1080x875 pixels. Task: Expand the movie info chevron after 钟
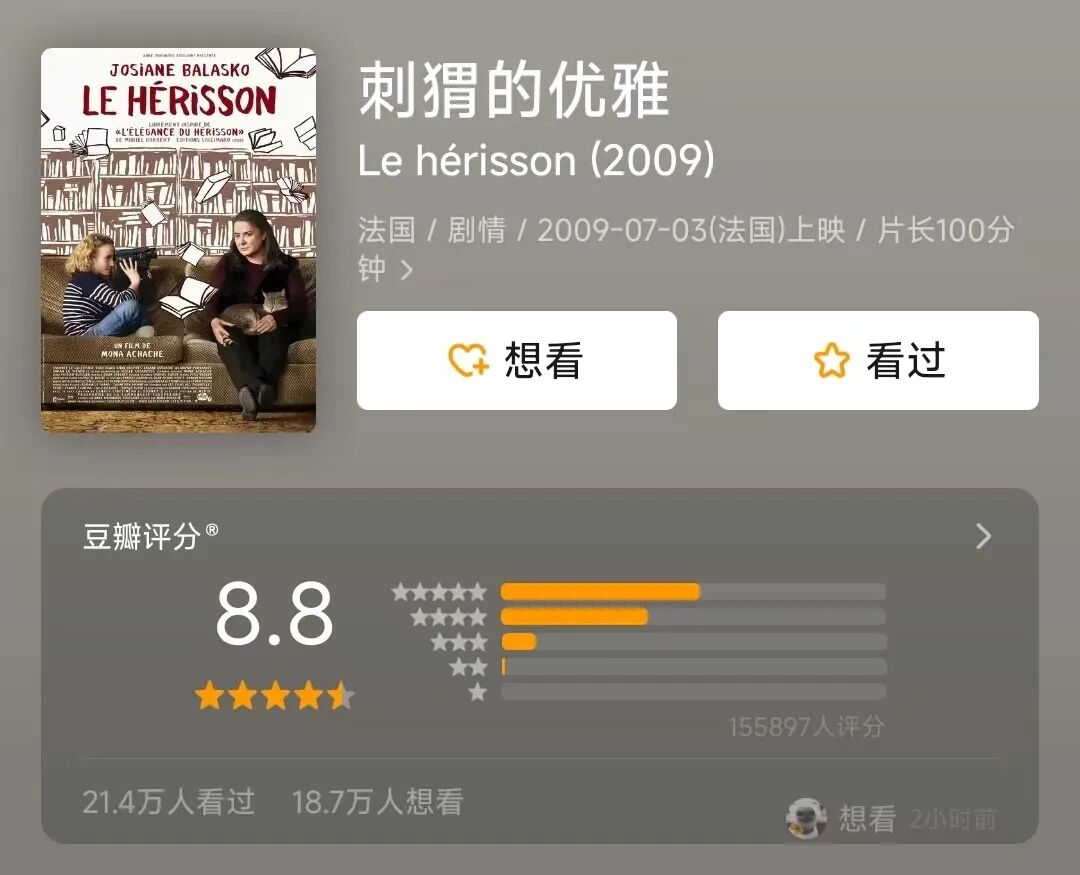click(406, 270)
